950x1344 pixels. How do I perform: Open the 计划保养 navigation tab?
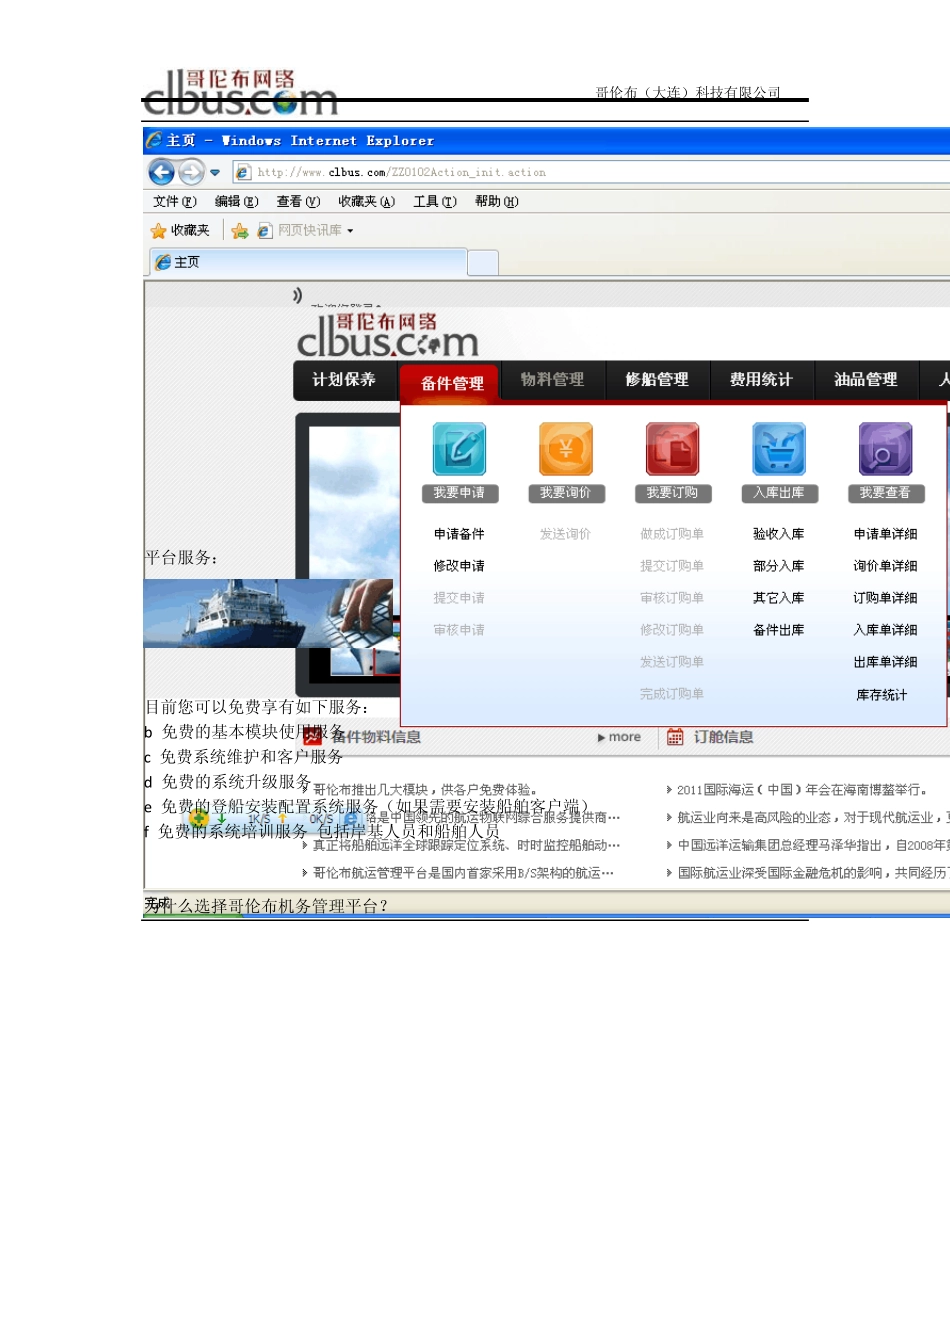click(344, 380)
